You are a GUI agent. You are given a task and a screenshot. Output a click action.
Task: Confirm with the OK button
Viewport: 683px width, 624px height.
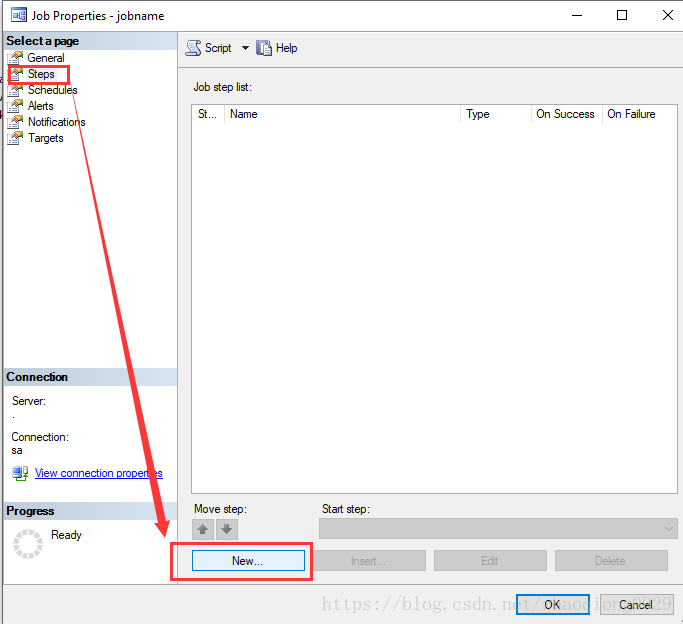552,604
